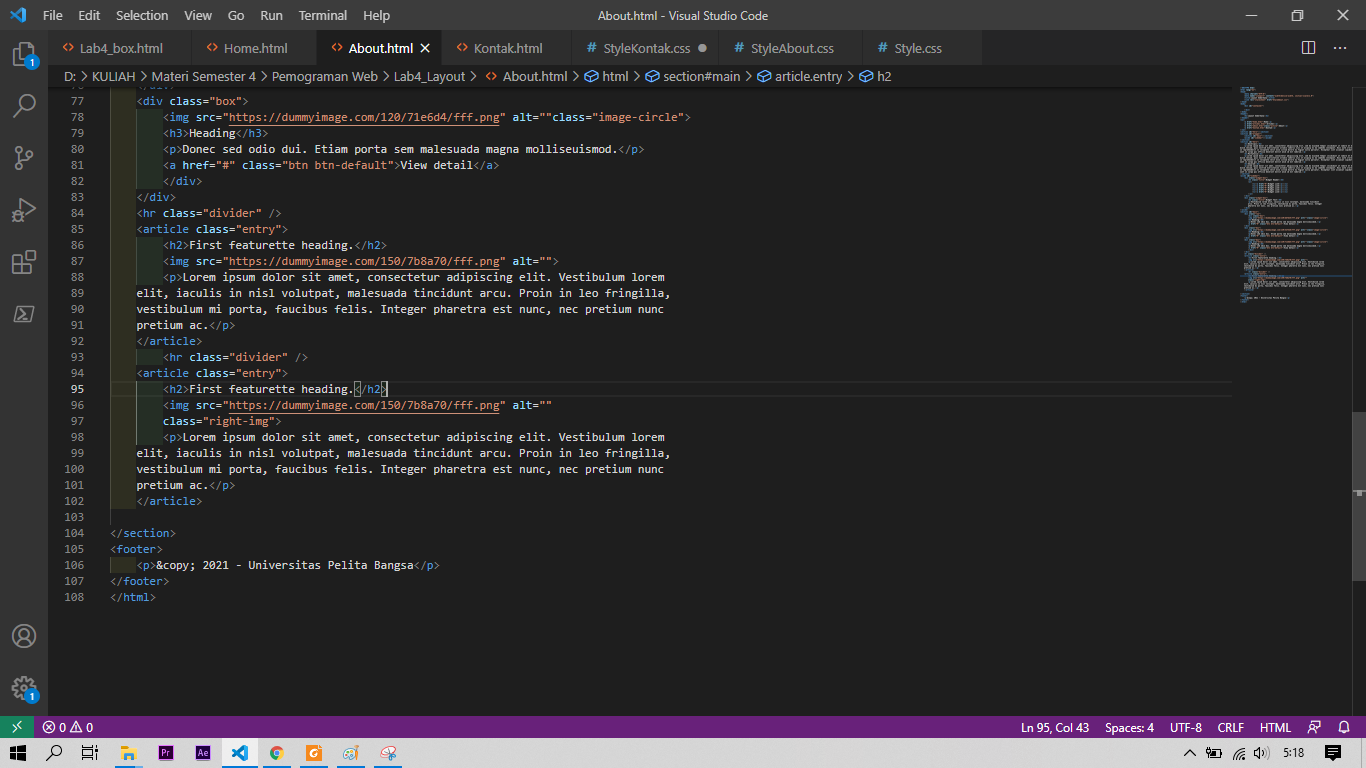The height and width of the screenshot is (768, 1366).
Task: Click the Tweet Feedback smiley icon
Action: tap(1313, 727)
